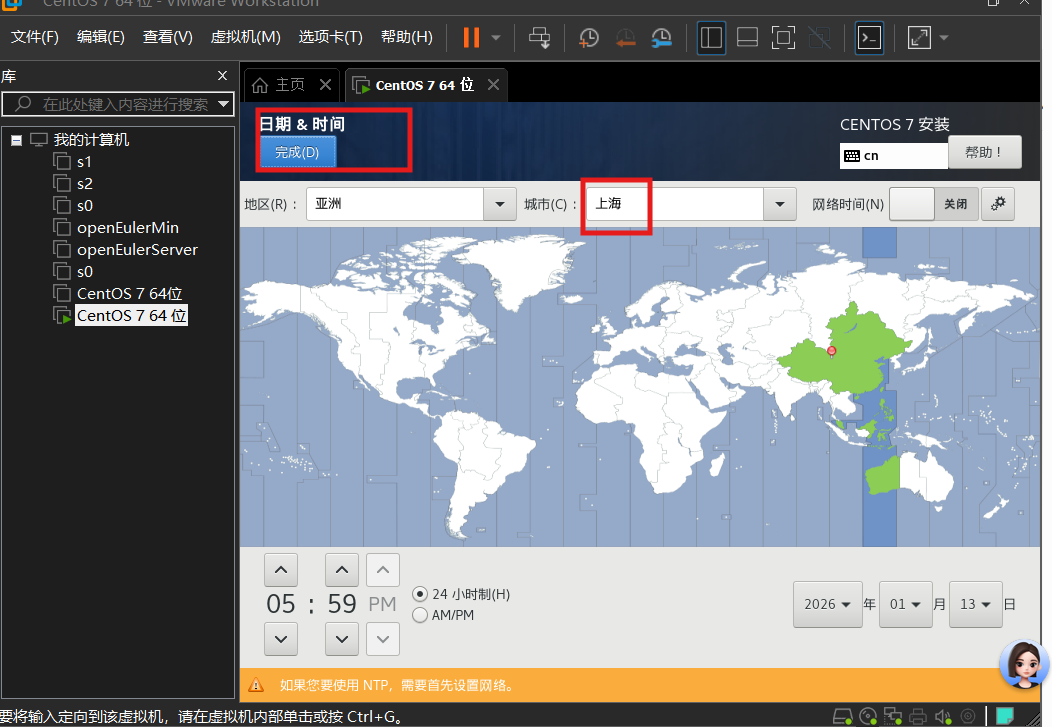Select the s1 virtual machine
Viewport: 1052px width, 727px height.
pos(84,162)
